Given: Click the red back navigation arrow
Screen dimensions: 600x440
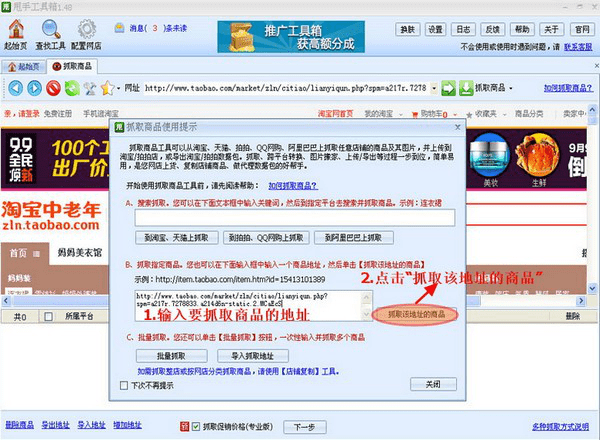Looking at the screenshot, I should coord(14,88).
